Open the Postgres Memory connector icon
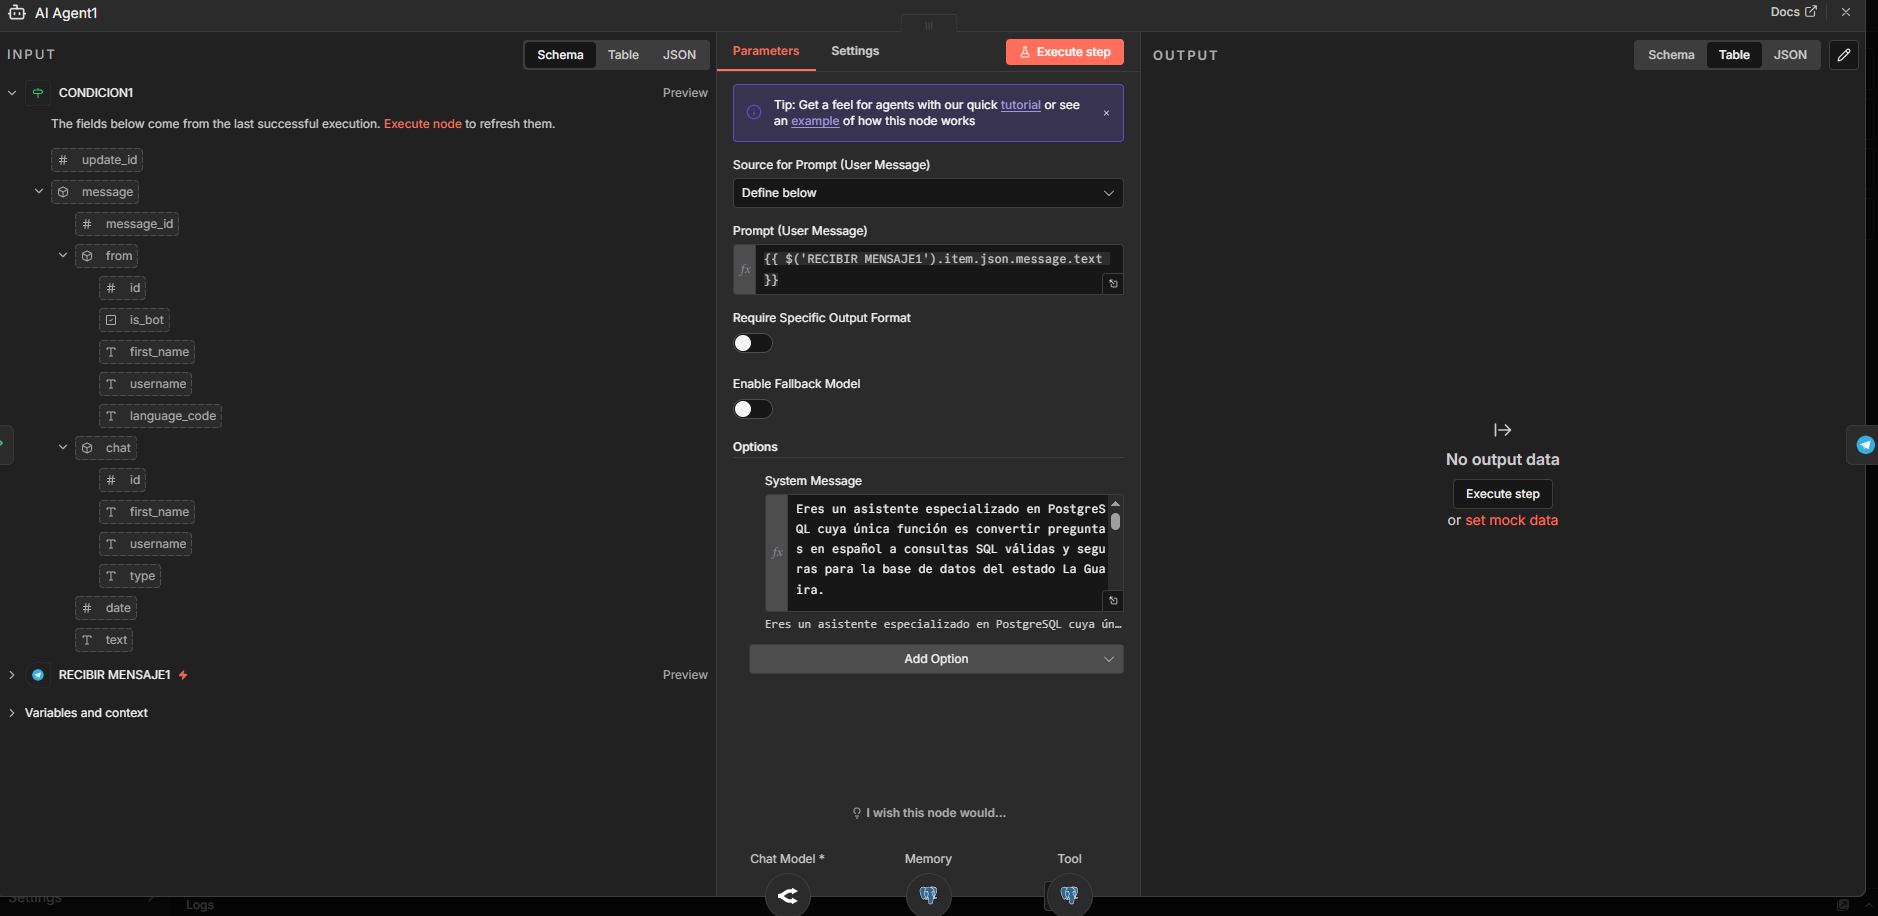This screenshot has width=1878, height=916. tap(928, 895)
